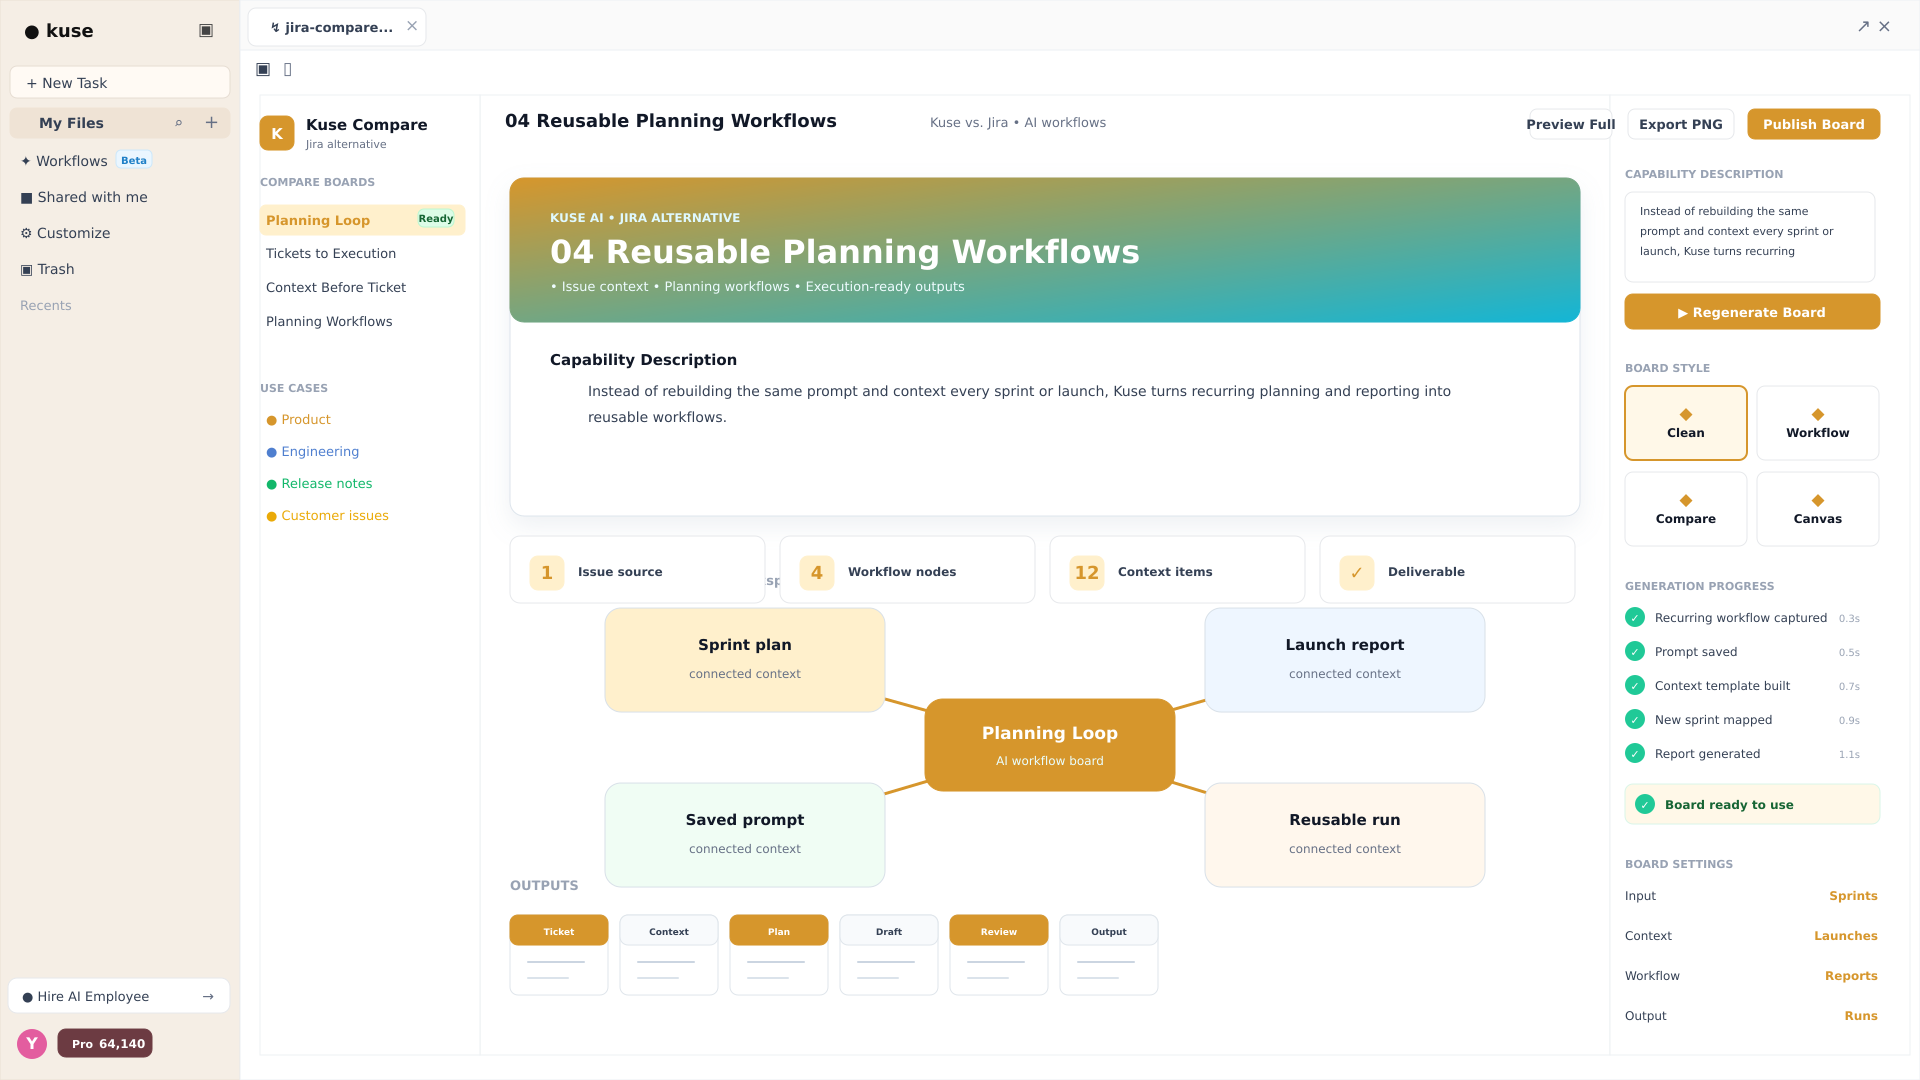This screenshot has width=1920, height=1080.
Task: Click the Report generated checkmark icon
Action: tap(1635, 753)
